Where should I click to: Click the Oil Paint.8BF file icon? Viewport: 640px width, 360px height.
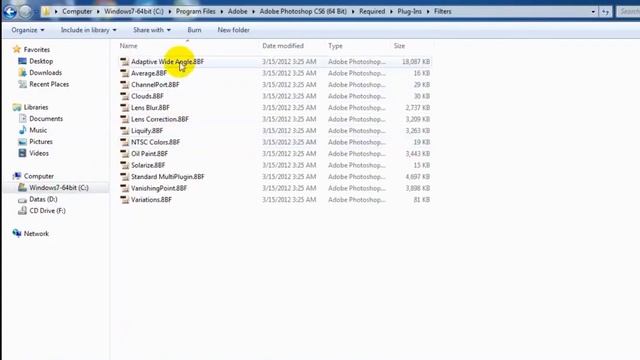click(124, 153)
